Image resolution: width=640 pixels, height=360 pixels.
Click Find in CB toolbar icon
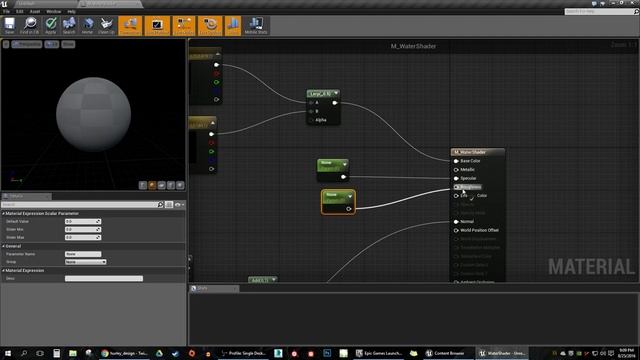pos(29,25)
